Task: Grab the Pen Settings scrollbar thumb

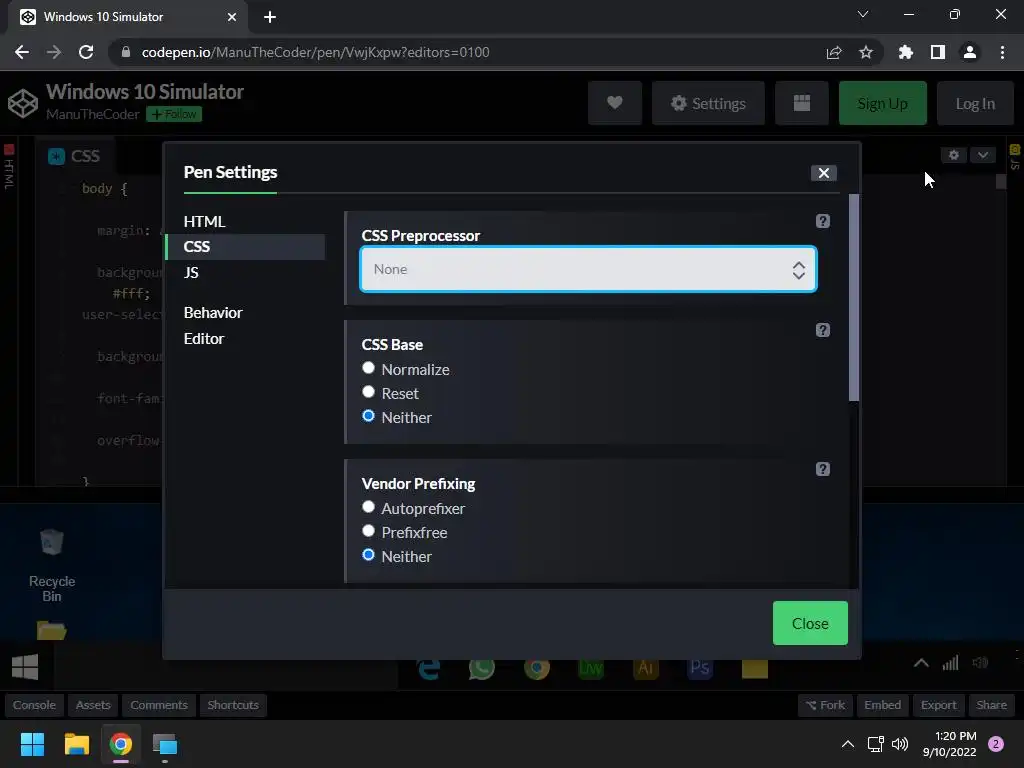Action: [x=854, y=298]
